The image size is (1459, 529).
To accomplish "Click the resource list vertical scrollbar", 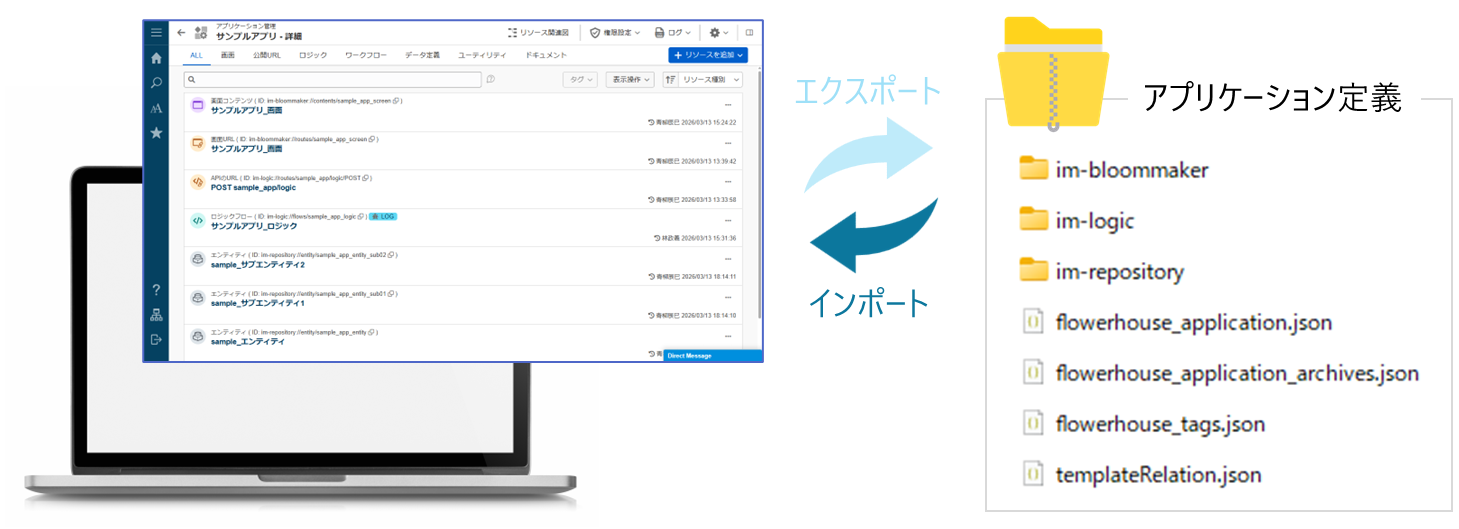I will pyautogui.click(x=759, y=200).
